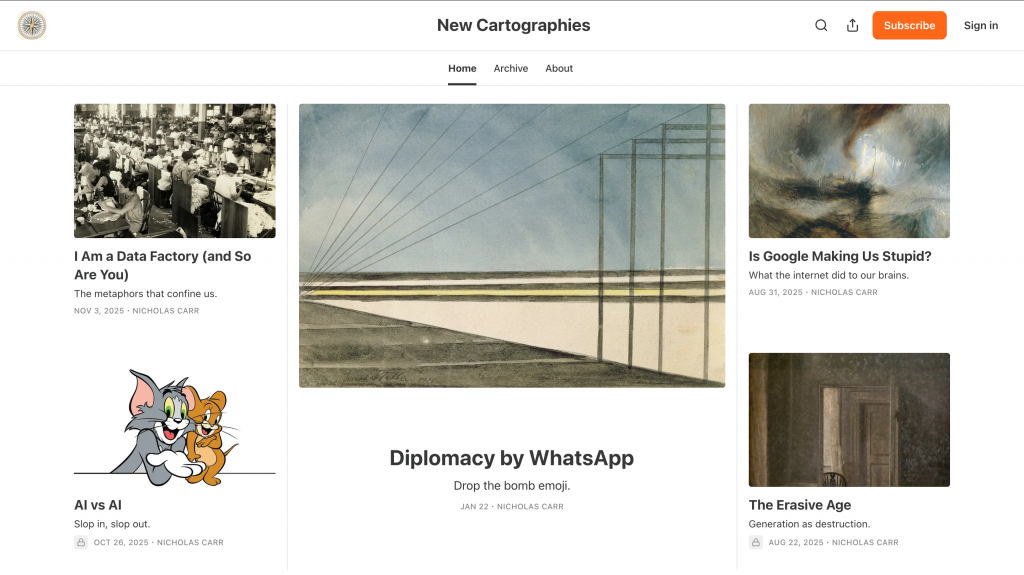Open the share icon in header
The image size is (1024, 575).
coord(852,25)
